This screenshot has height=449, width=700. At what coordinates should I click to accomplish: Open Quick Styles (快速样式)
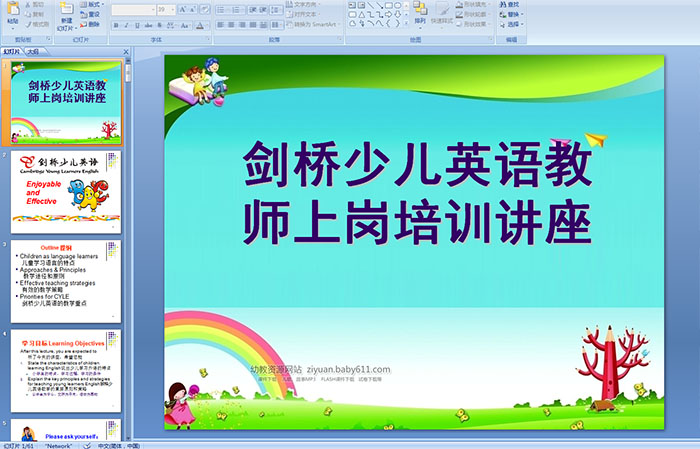442,13
